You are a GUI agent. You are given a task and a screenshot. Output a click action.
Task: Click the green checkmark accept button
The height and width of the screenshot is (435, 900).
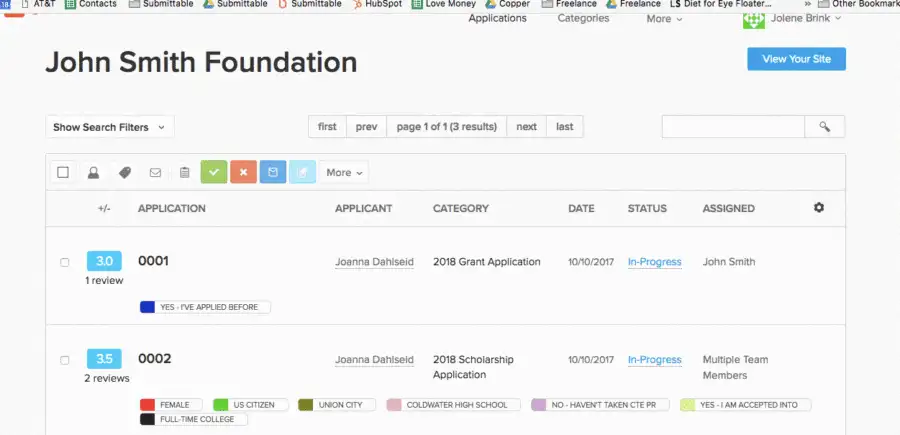[214, 172]
